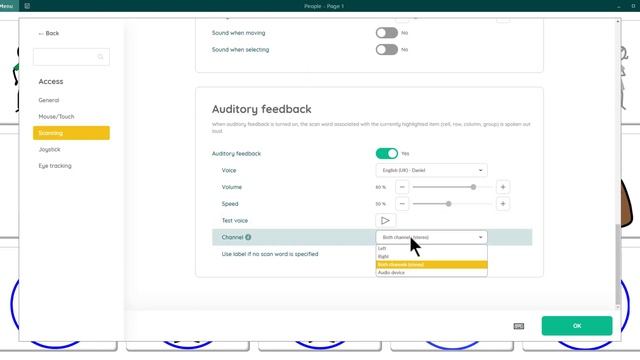Choose Audio device in Channel list

coord(431,272)
